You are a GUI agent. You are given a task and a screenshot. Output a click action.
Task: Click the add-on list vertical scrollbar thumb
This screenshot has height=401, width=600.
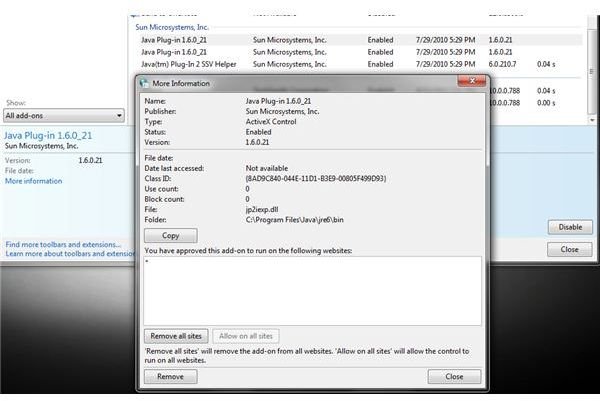click(592, 72)
